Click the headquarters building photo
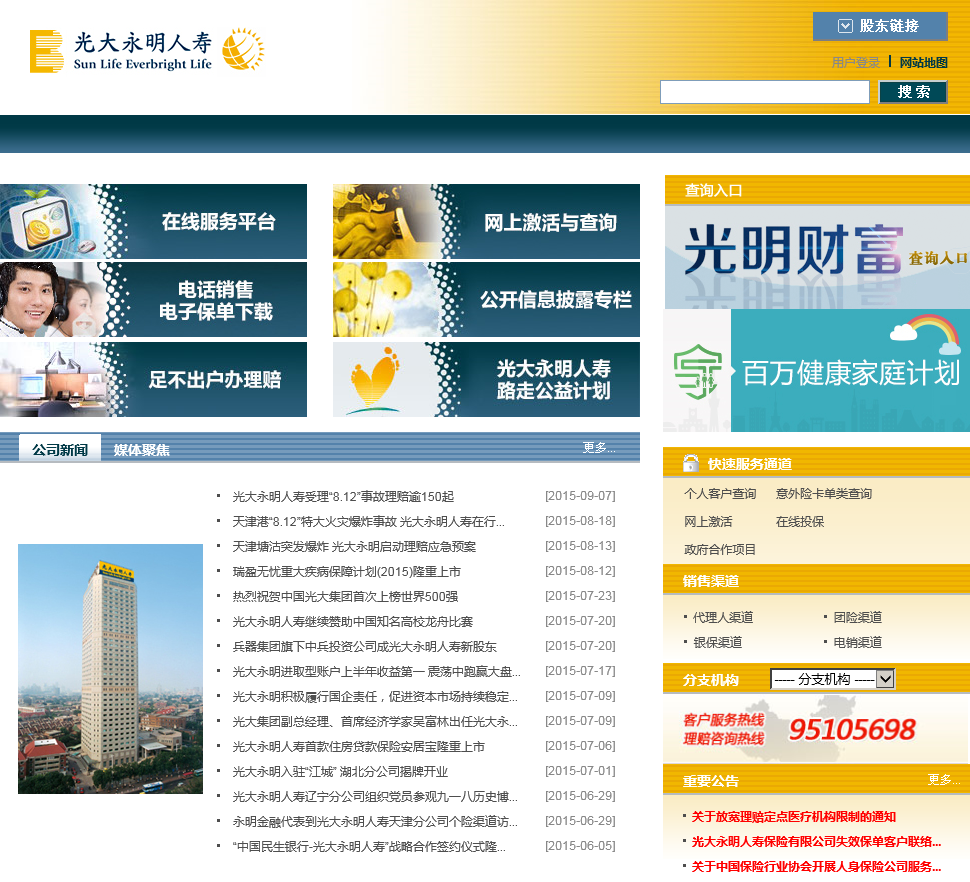This screenshot has height=882, width=970. (x=111, y=669)
